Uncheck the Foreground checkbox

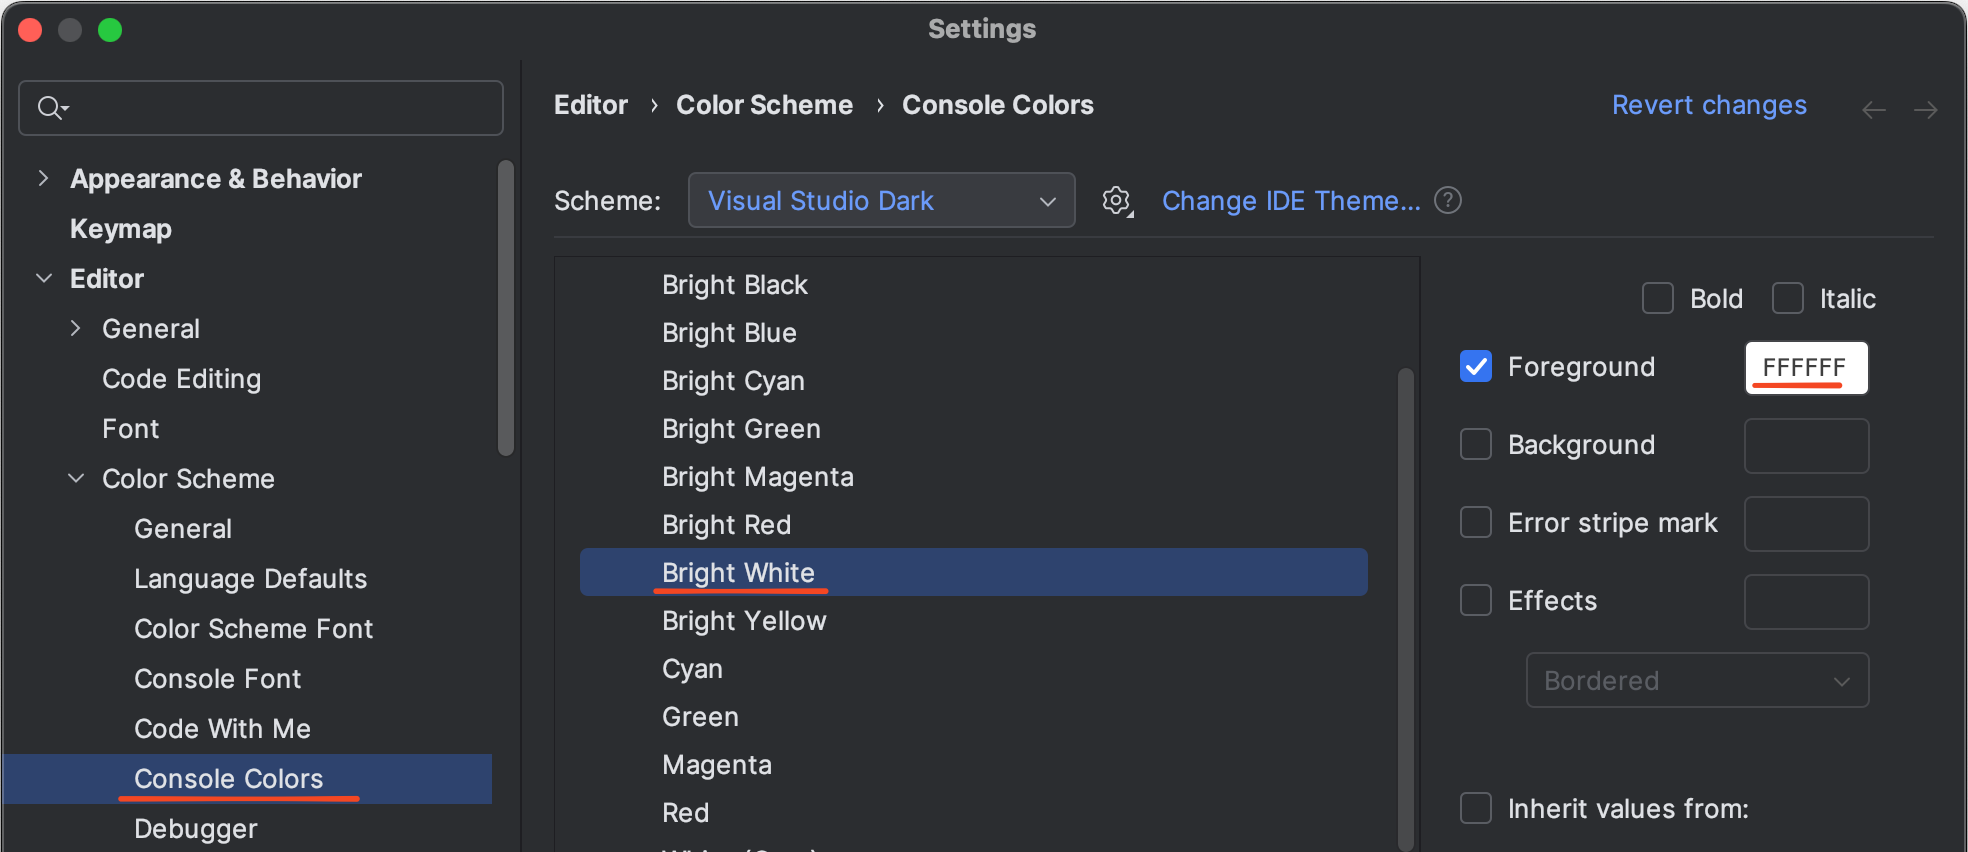(x=1476, y=366)
